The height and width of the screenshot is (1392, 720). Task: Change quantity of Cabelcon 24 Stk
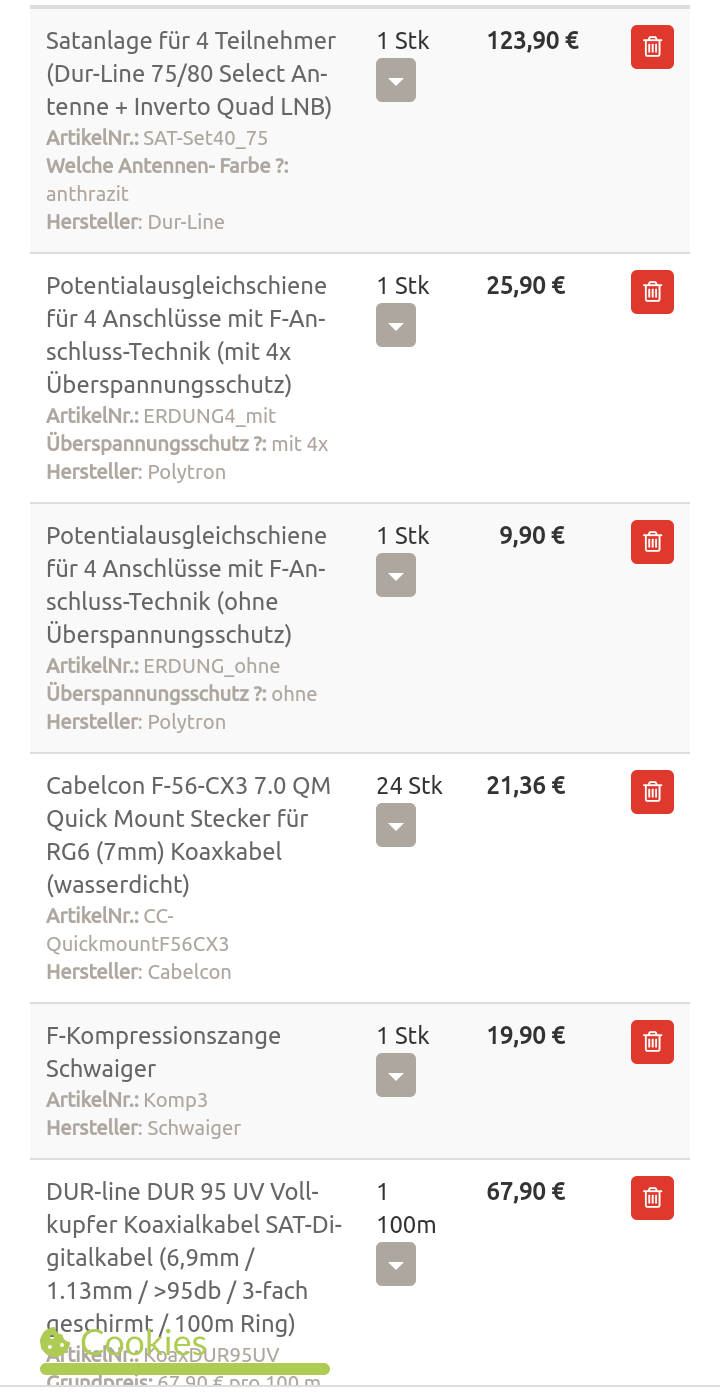395,826
